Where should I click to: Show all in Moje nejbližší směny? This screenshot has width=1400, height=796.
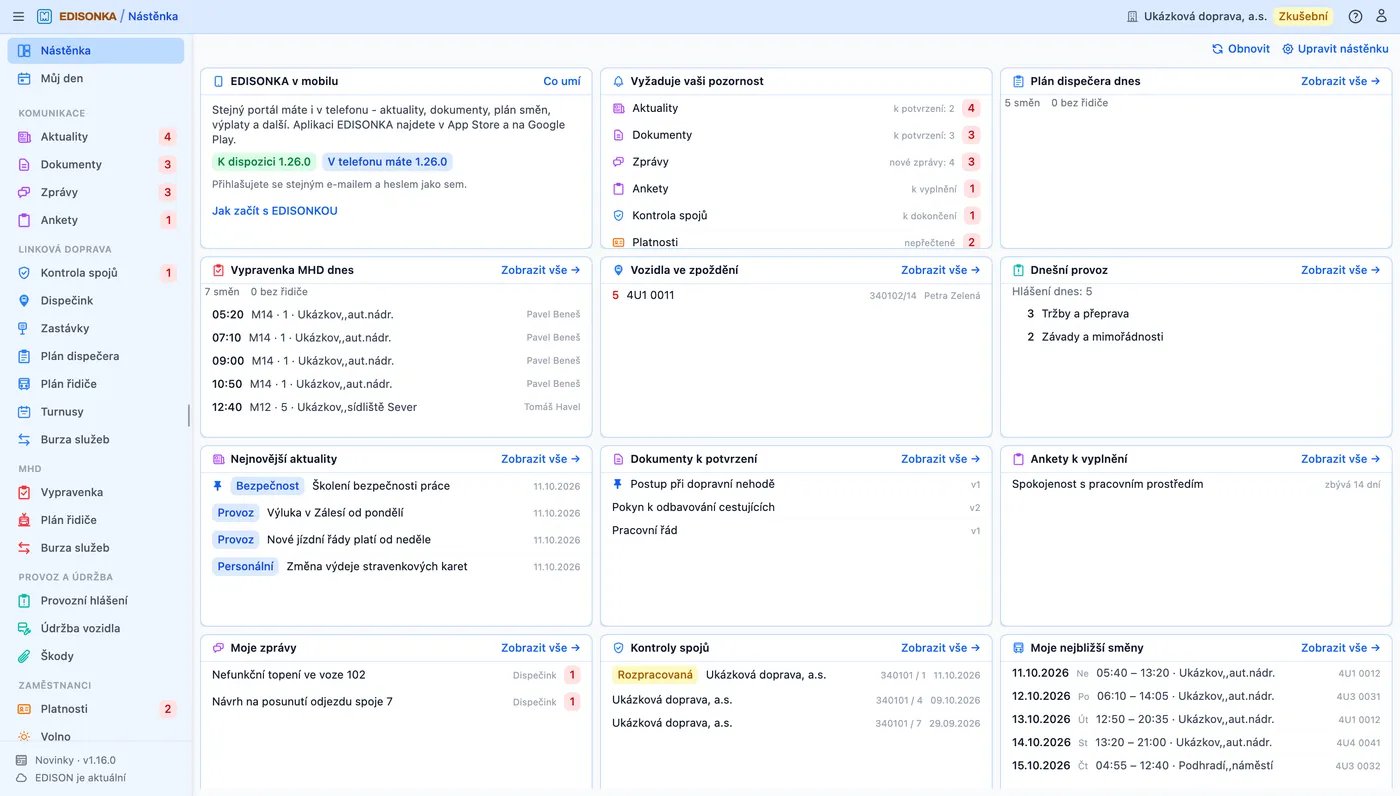point(1341,648)
